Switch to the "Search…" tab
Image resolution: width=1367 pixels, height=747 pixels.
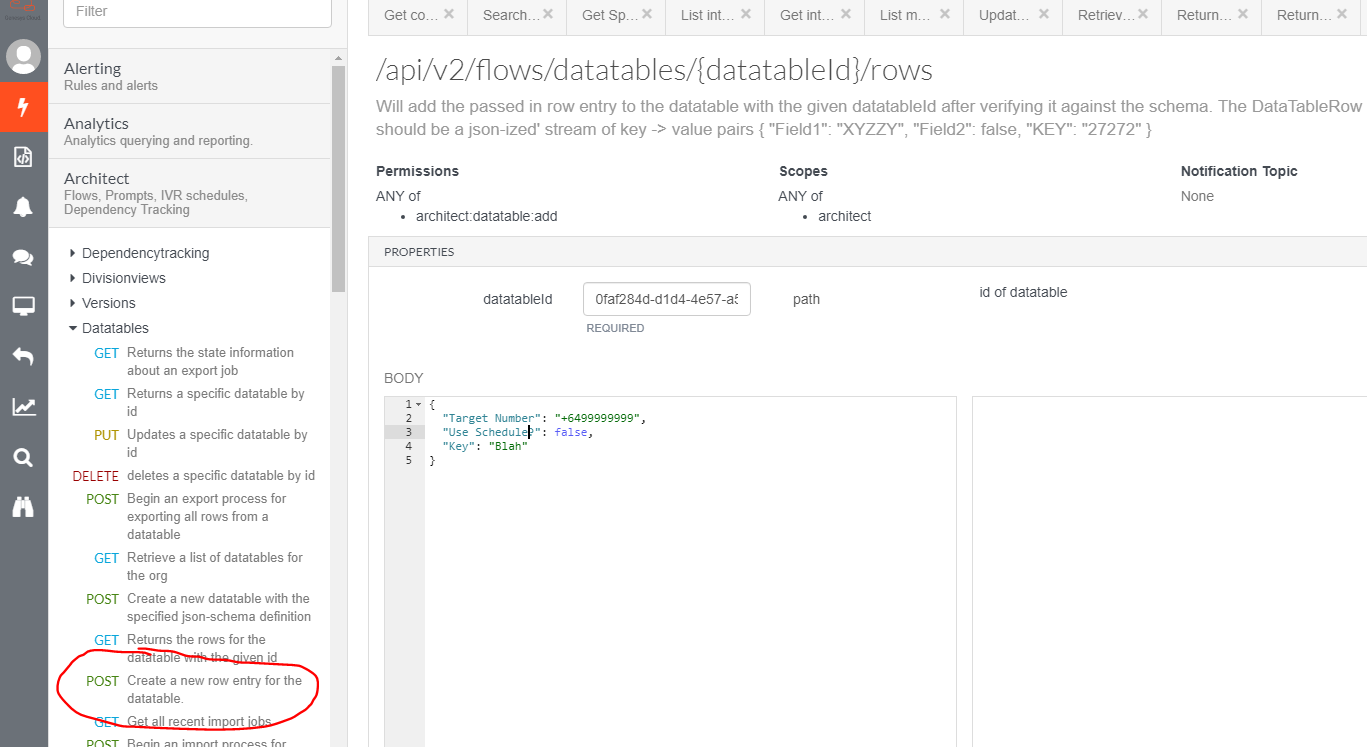pos(511,15)
